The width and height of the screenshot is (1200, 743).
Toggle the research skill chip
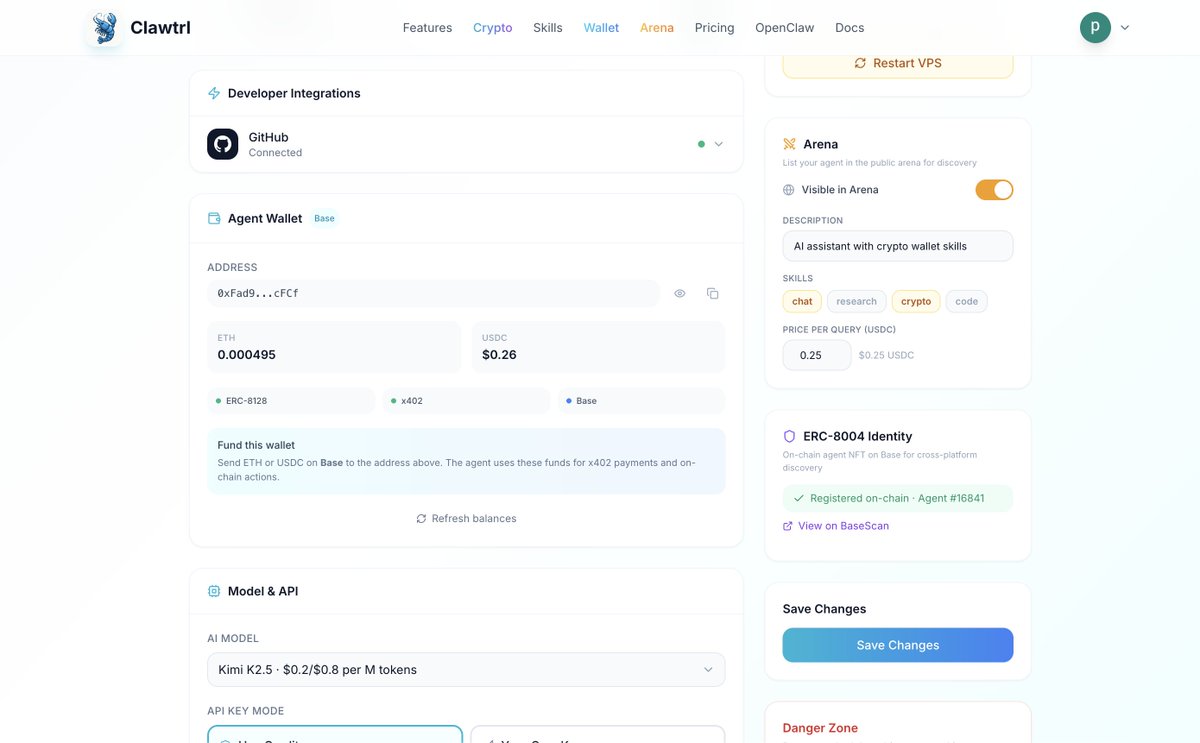[856, 301]
